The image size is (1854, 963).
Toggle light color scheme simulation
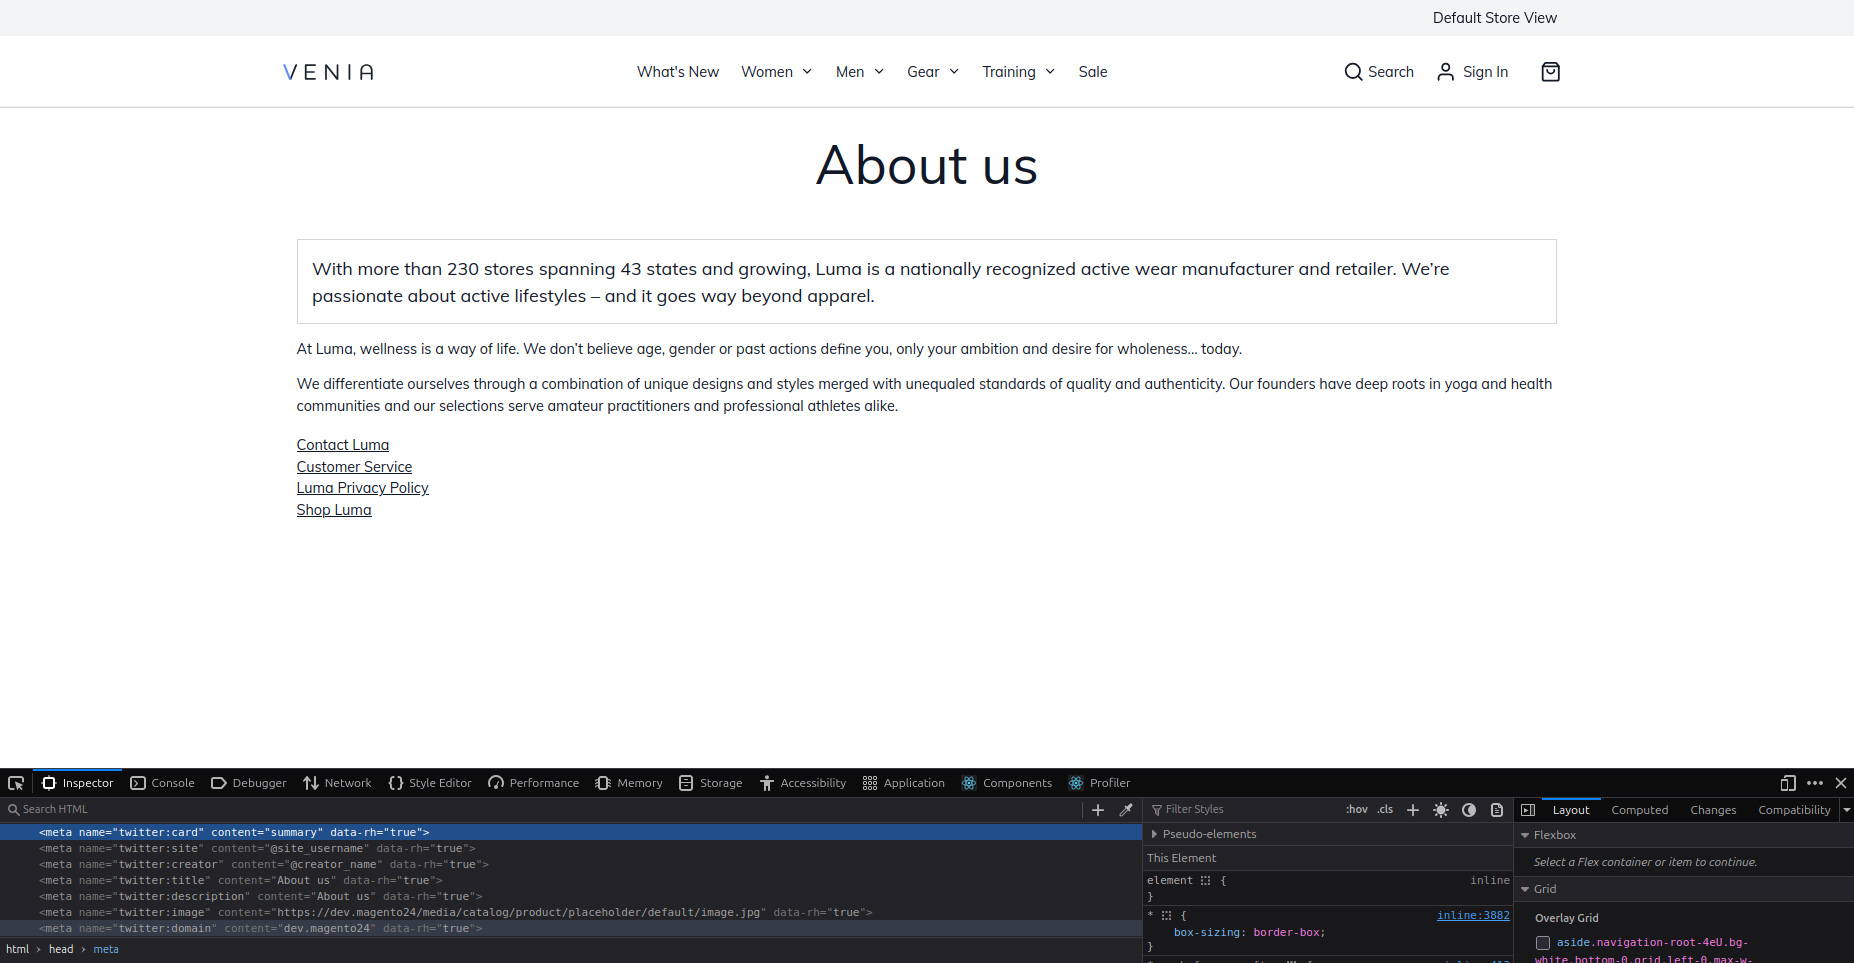click(x=1441, y=810)
